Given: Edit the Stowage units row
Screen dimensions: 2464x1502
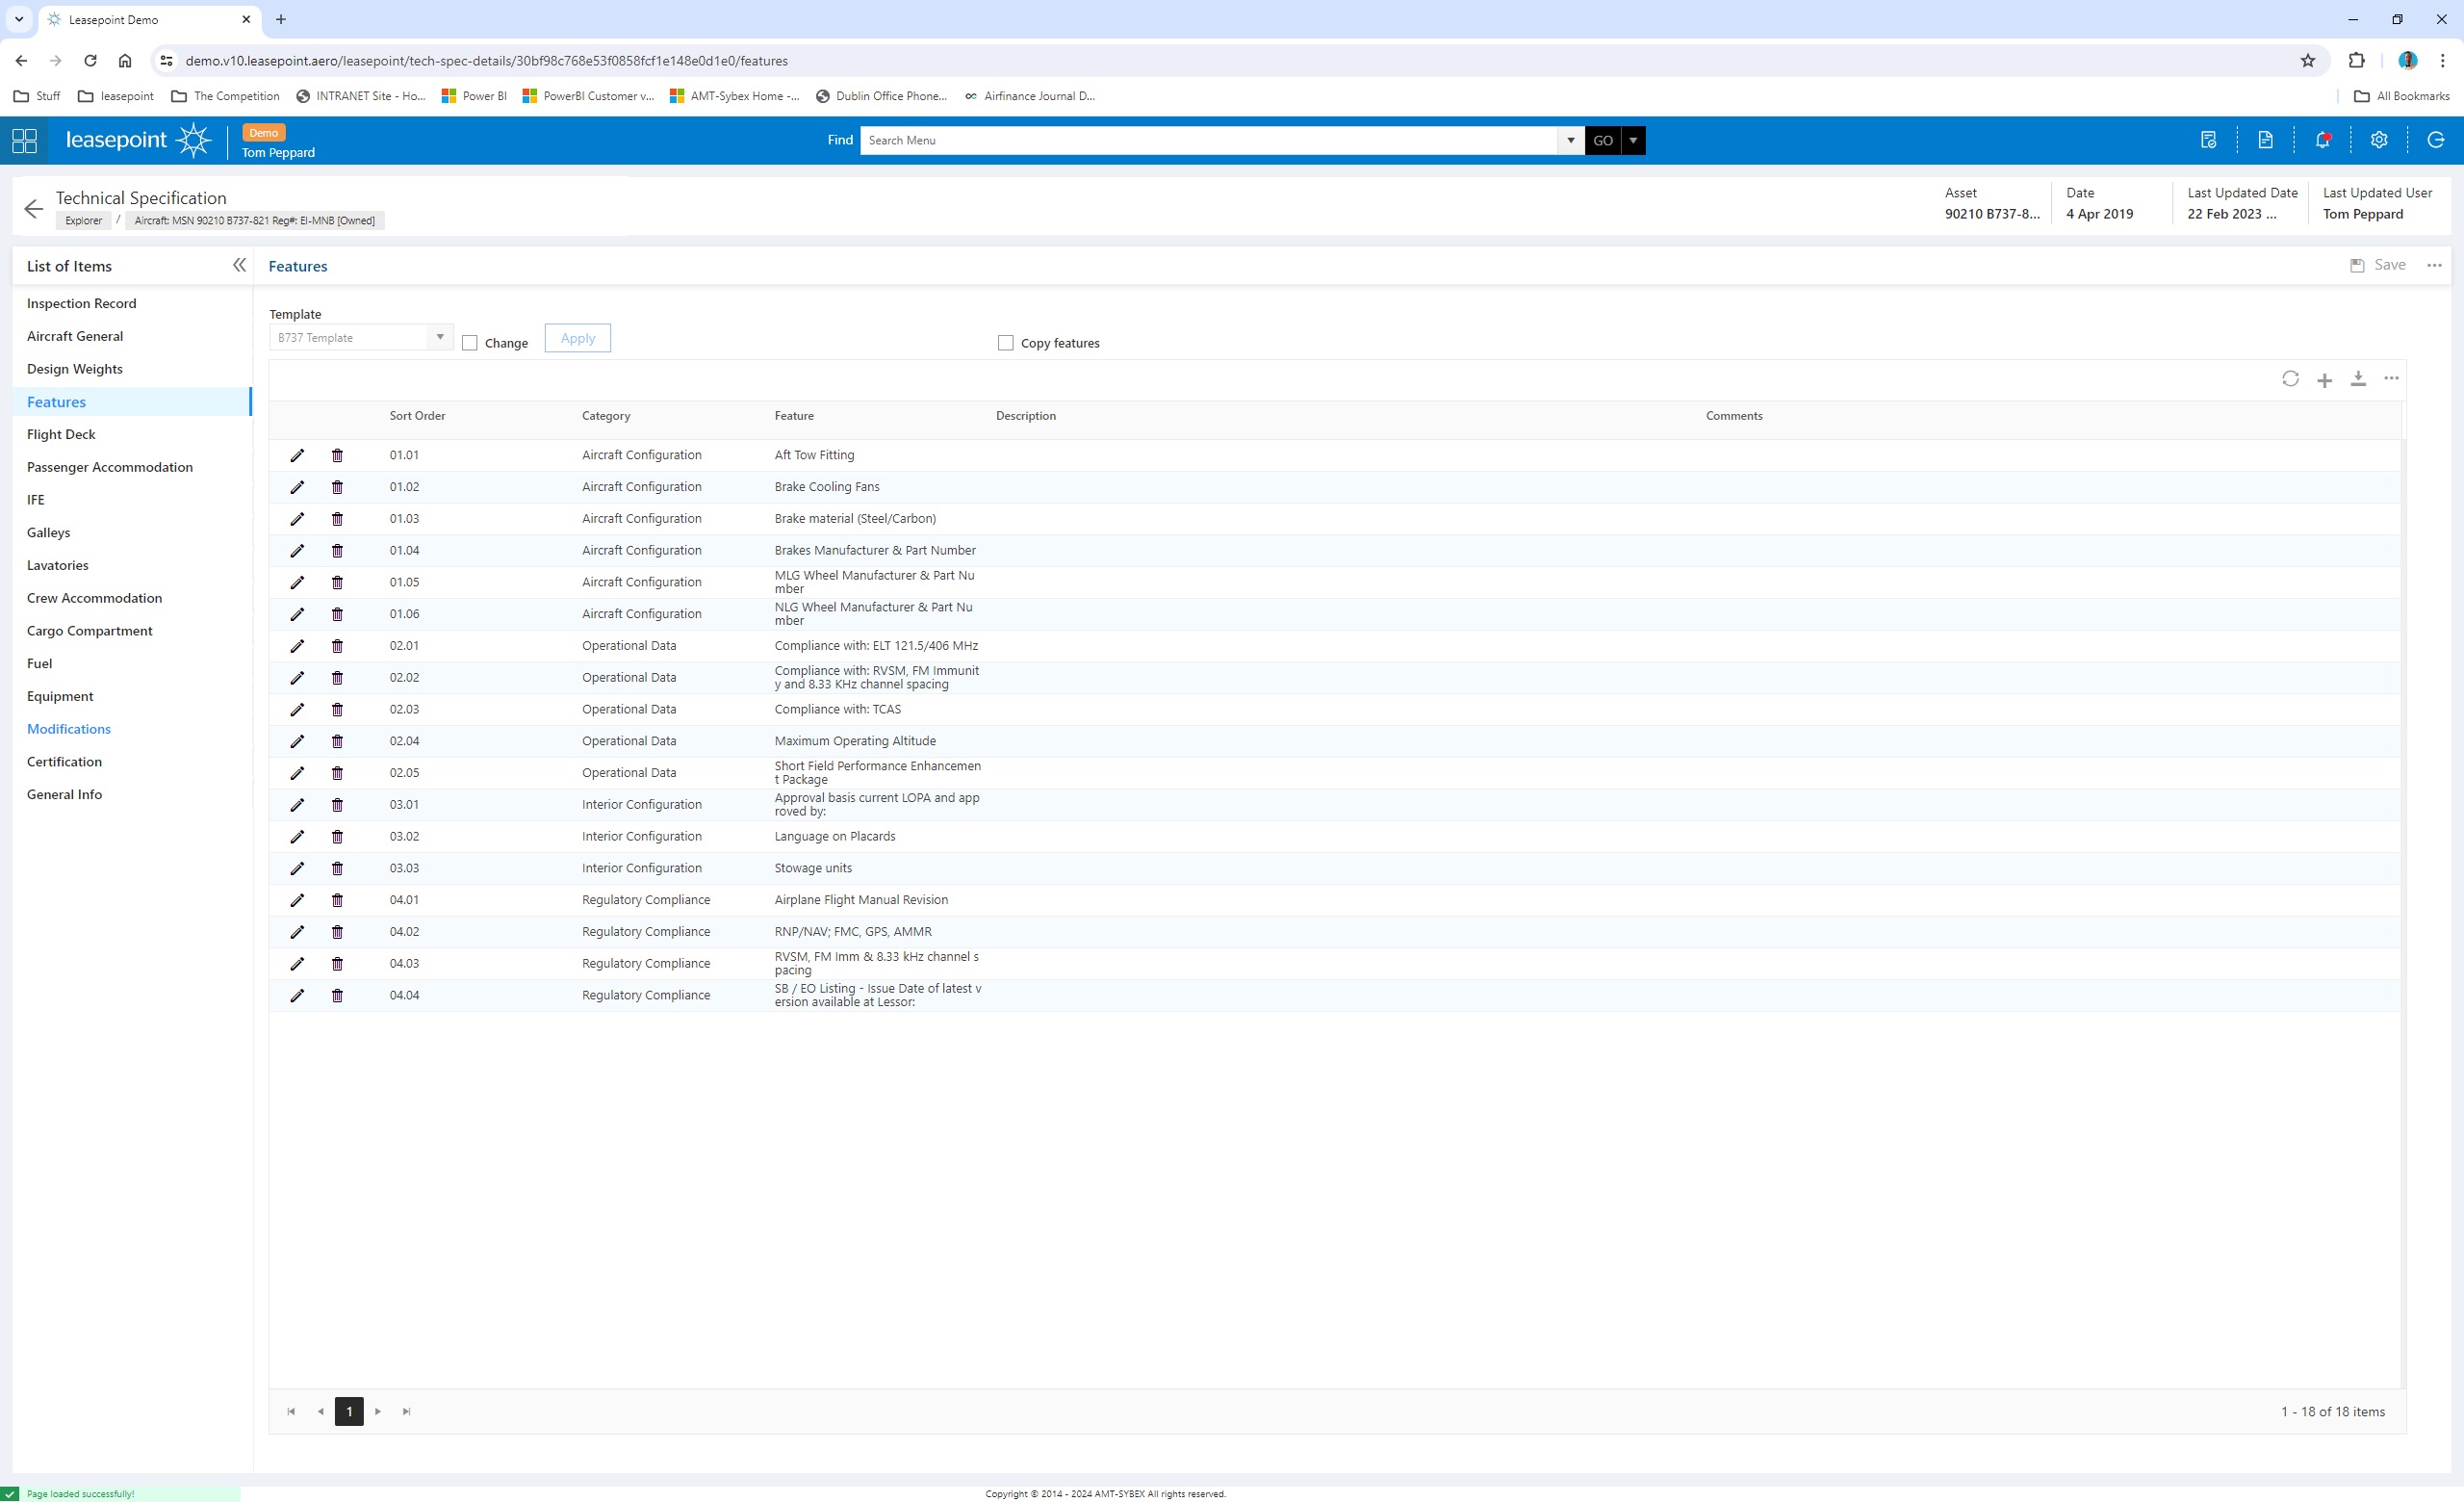Looking at the screenshot, I should (297, 869).
